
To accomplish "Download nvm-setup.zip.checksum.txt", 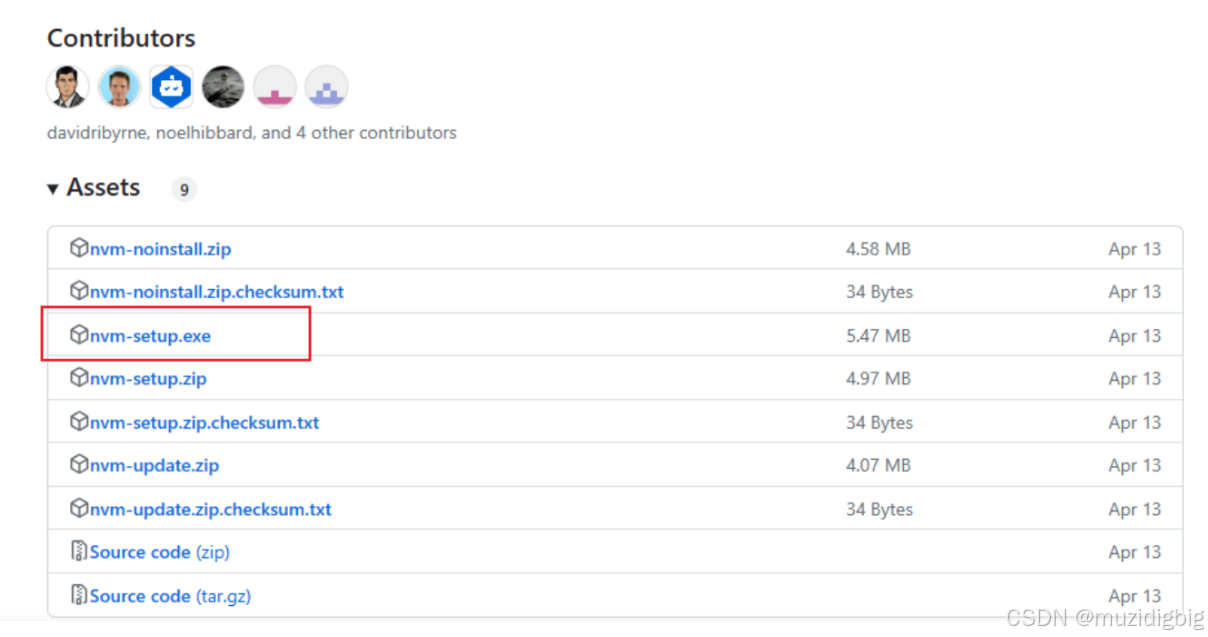I will (204, 423).
